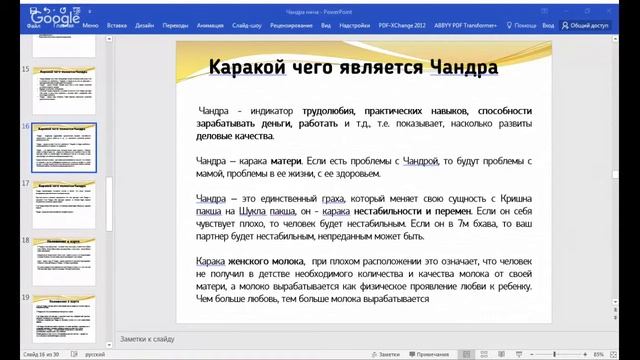Viewport: 640px width, 360px height.
Task: Switch to Slide Sorter view icon
Action: [484, 354]
